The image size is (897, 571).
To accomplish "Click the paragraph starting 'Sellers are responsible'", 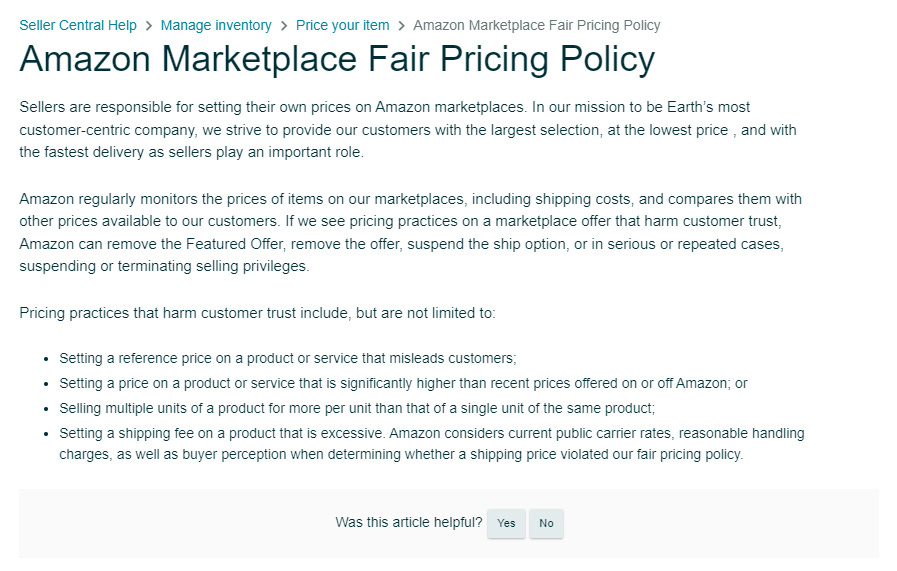I will pos(408,129).
